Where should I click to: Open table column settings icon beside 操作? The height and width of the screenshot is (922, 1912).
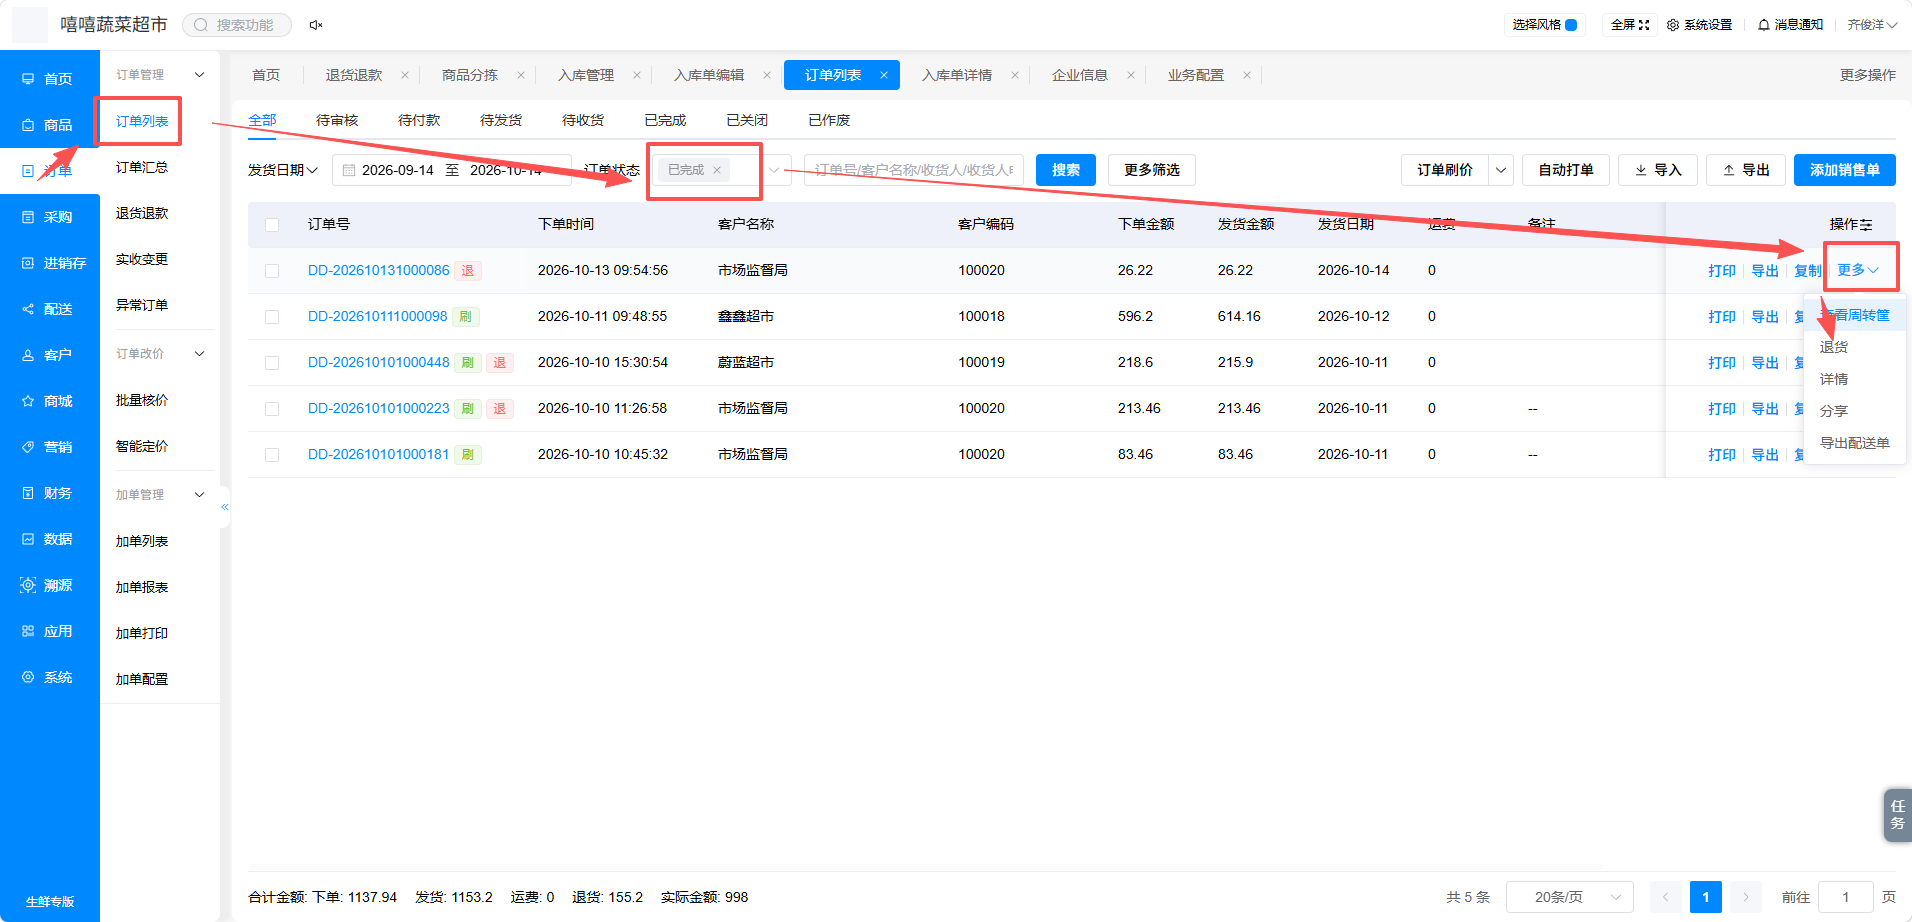coord(1866,225)
